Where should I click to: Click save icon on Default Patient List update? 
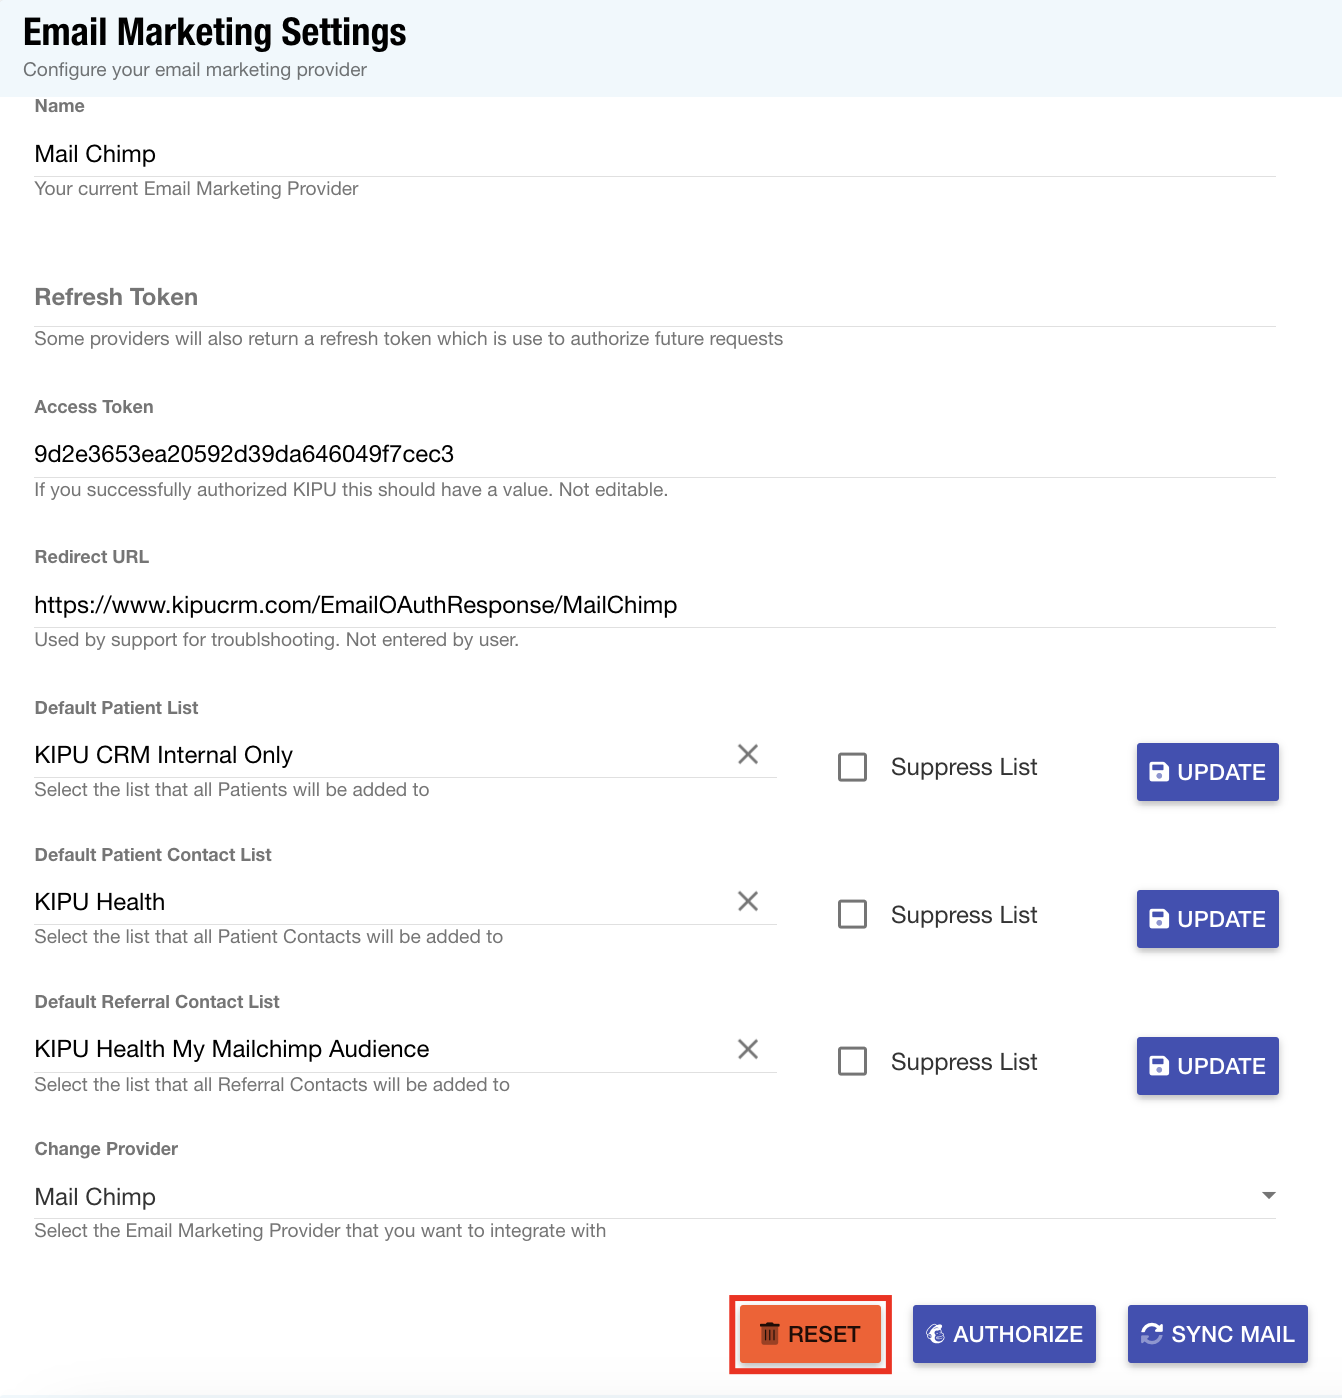pos(1159,772)
